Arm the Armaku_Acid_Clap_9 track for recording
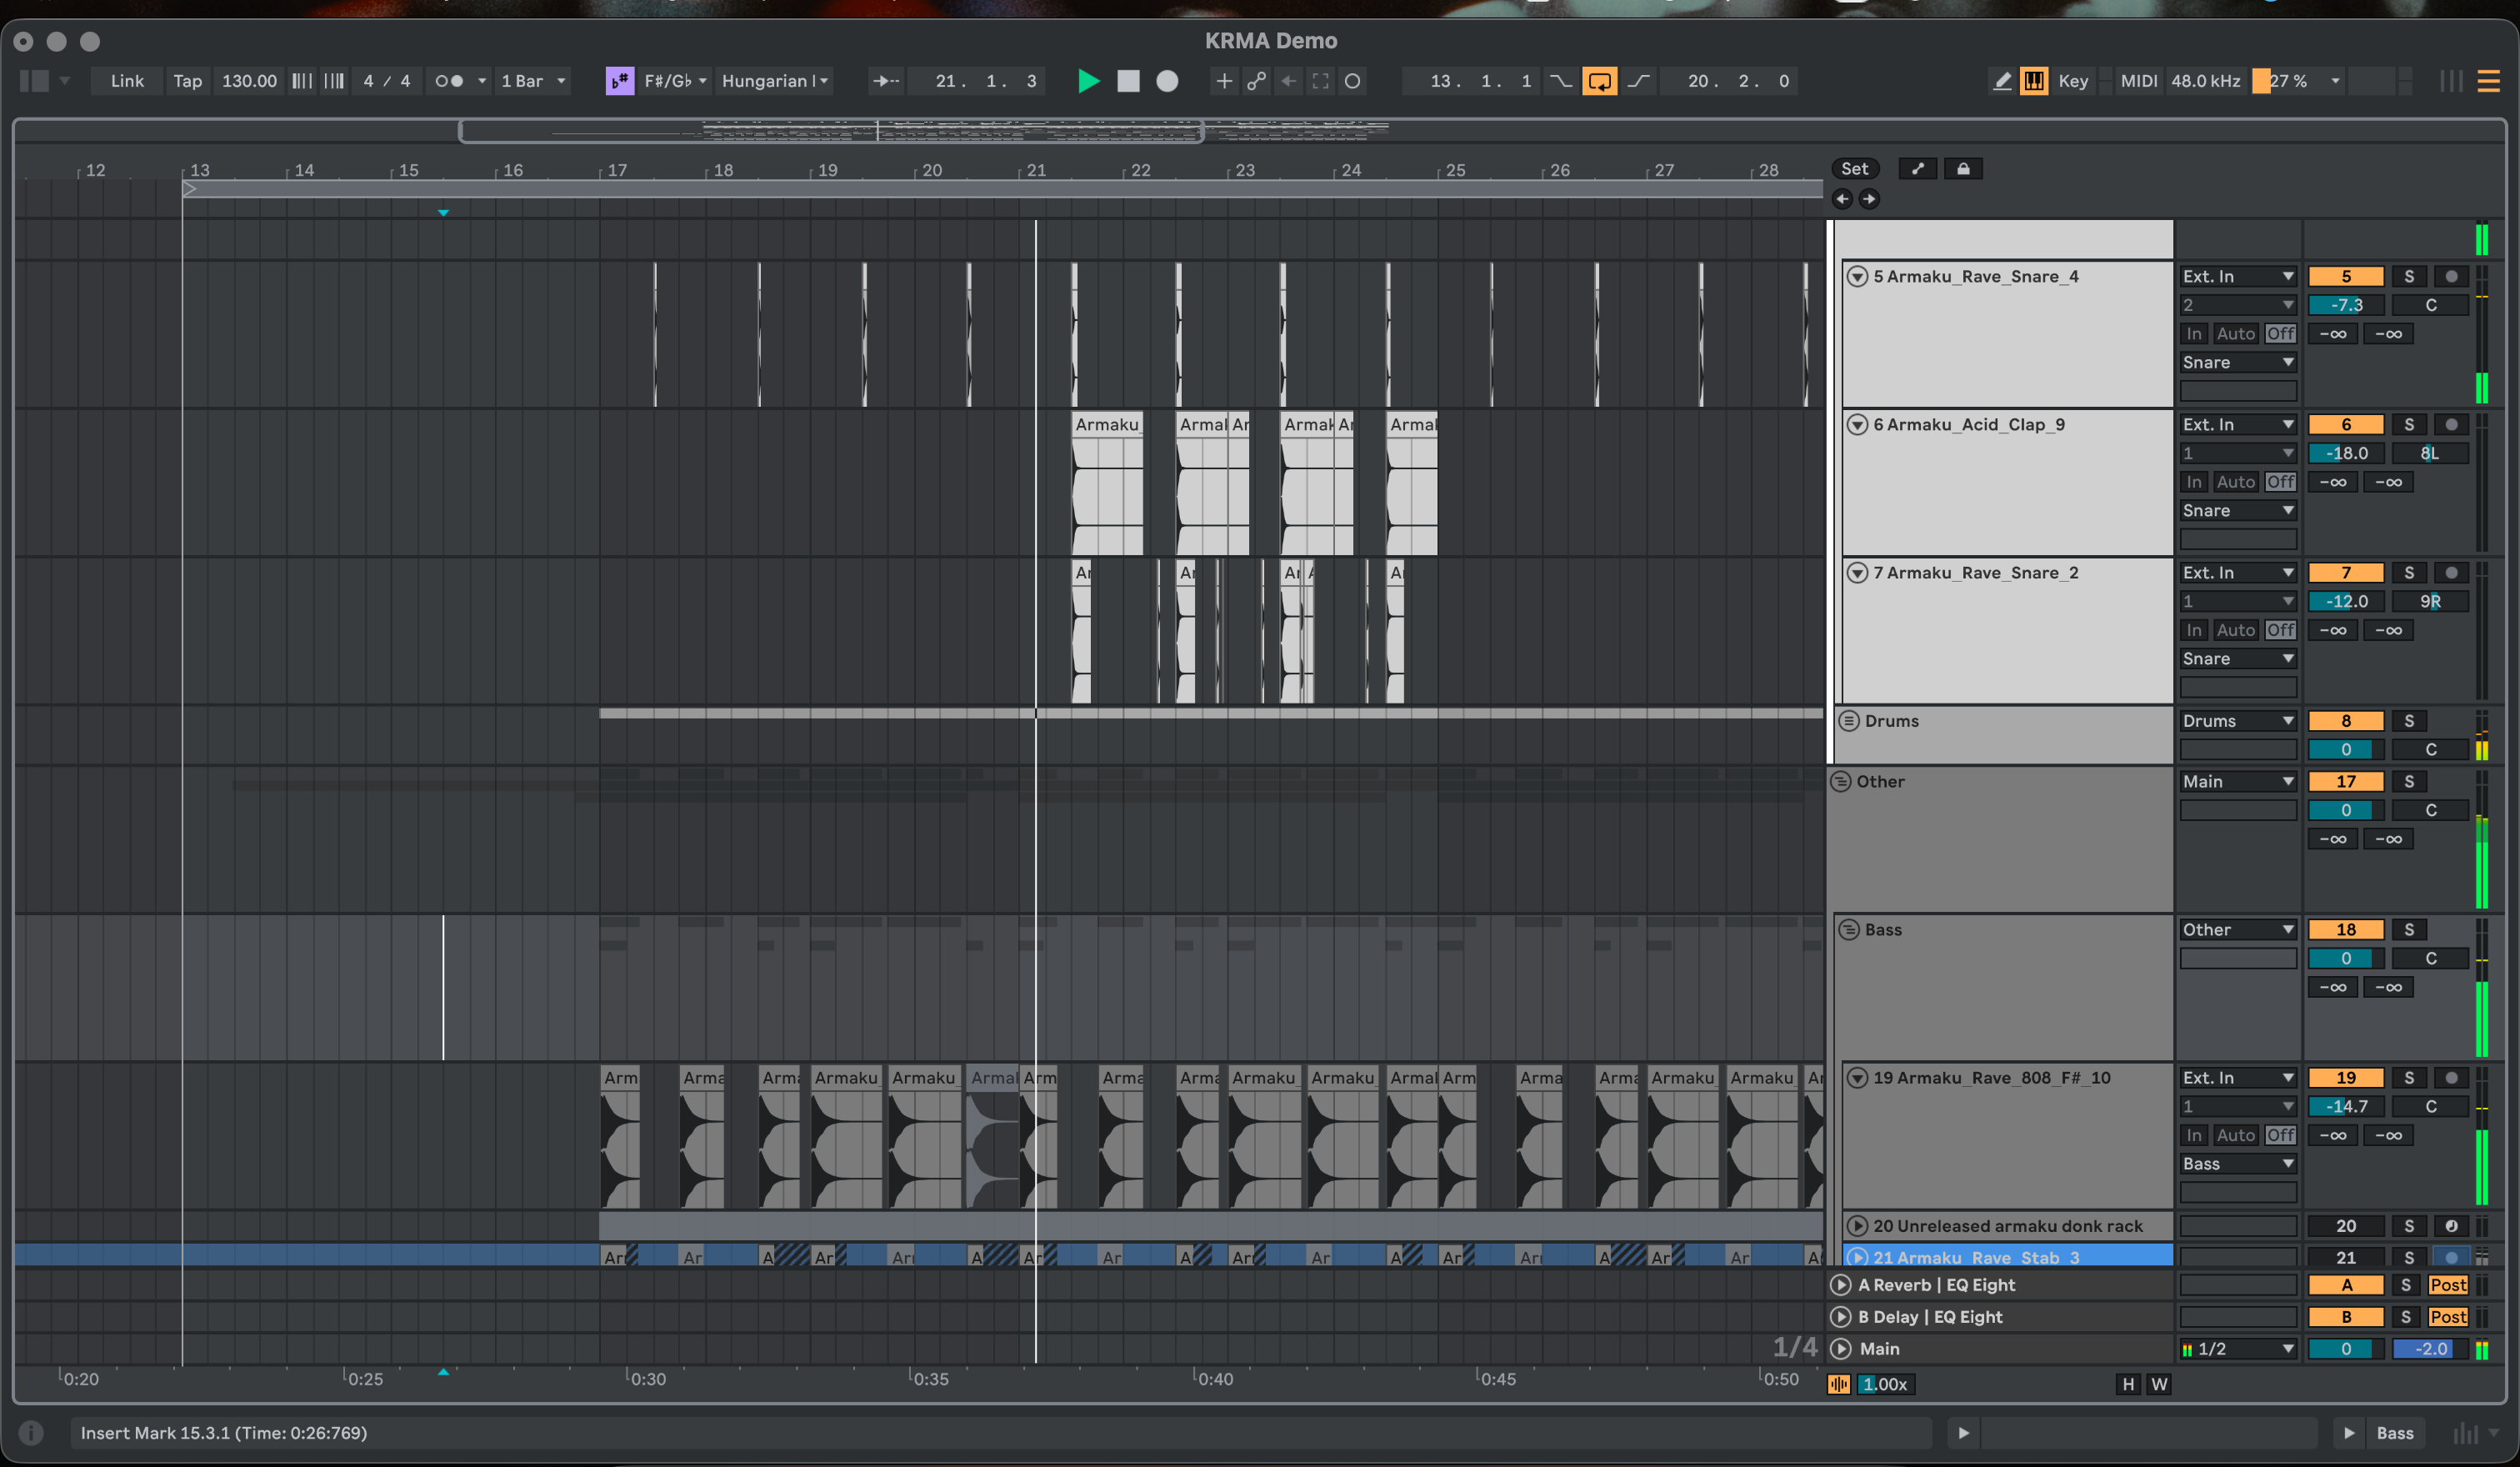 pos(2450,425)
